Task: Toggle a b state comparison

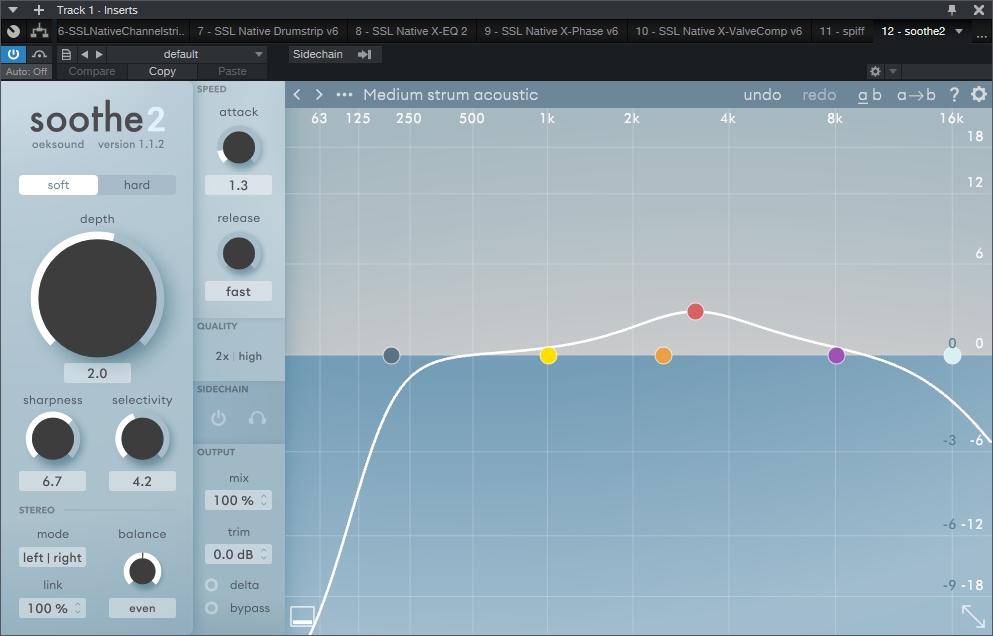Action: click(x=870, y=95)
